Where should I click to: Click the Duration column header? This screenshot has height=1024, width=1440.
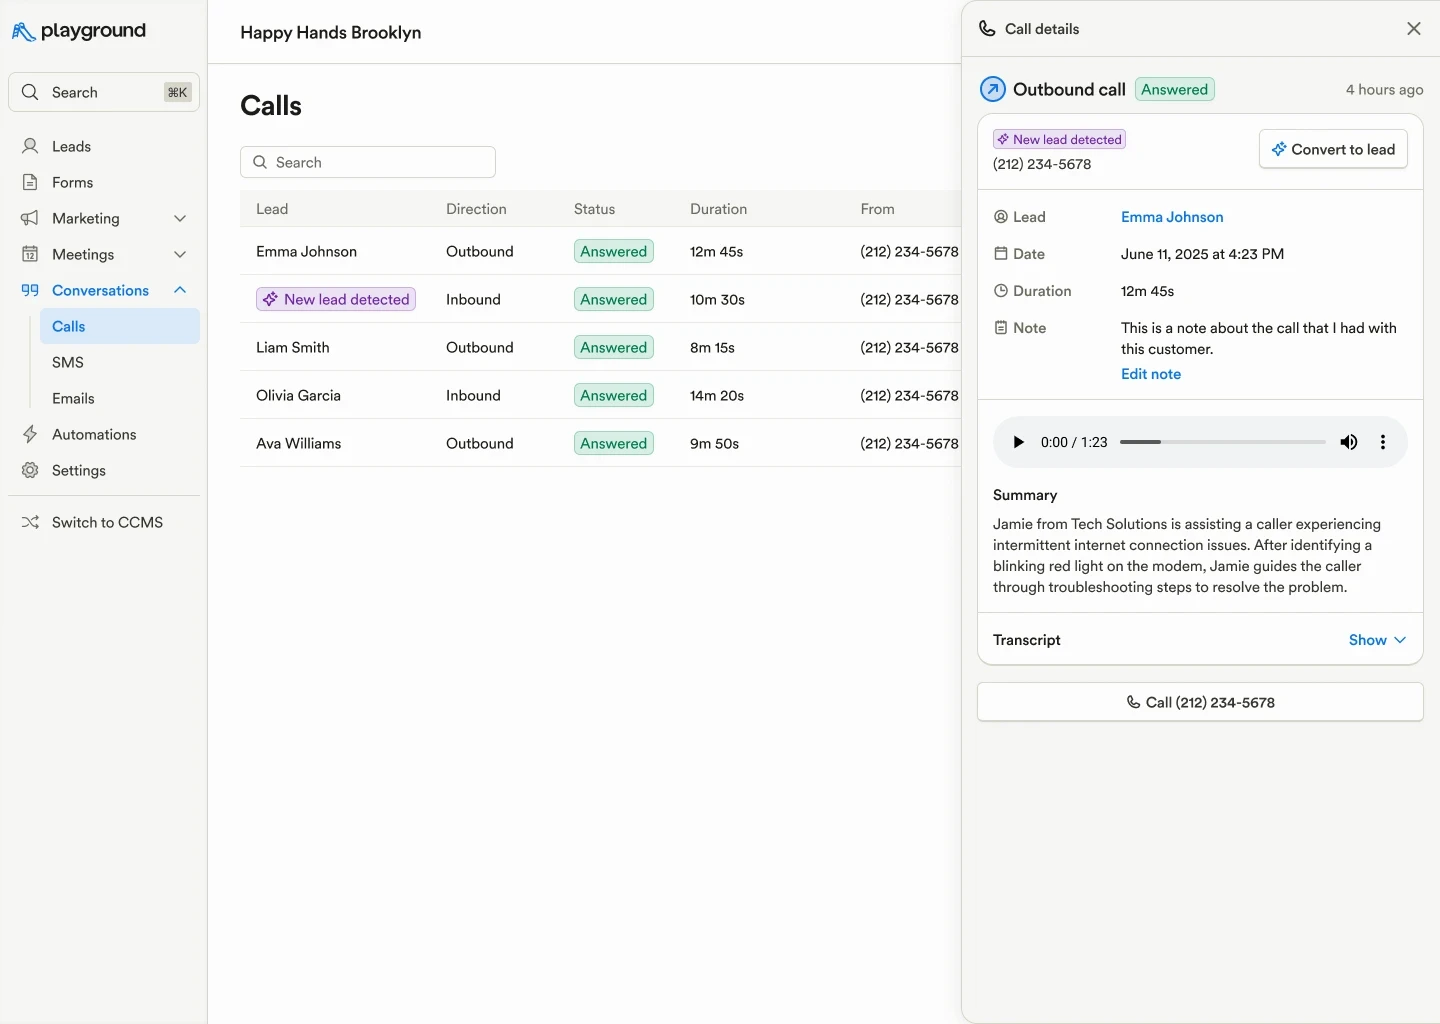(718, 209)
